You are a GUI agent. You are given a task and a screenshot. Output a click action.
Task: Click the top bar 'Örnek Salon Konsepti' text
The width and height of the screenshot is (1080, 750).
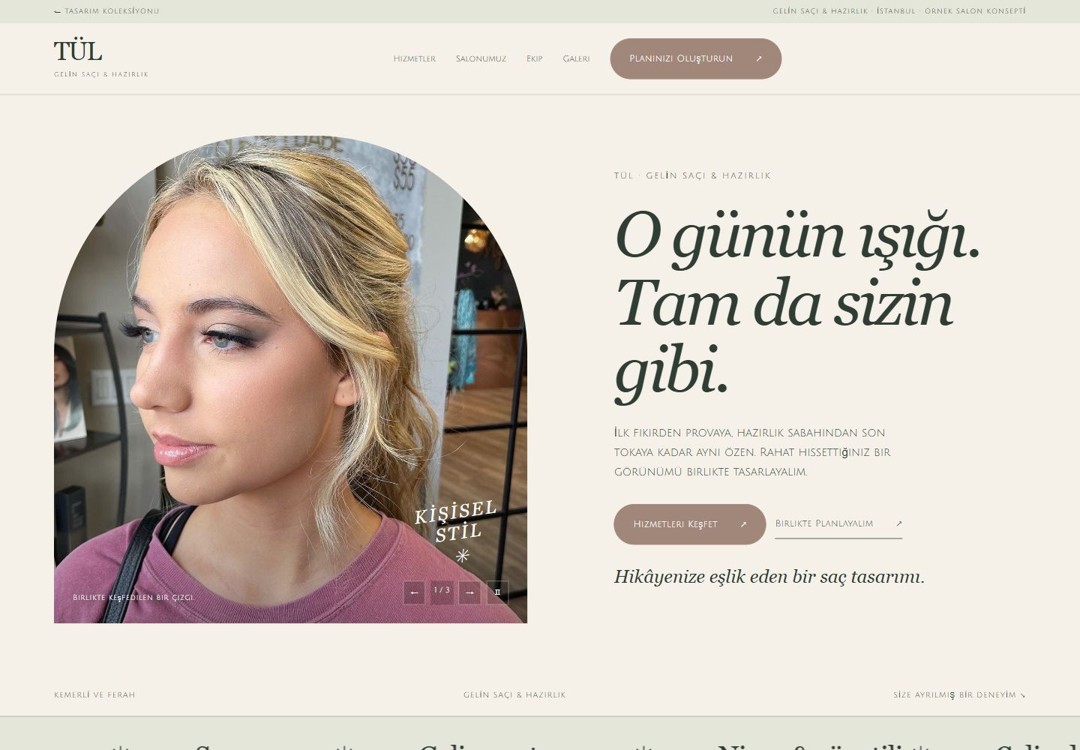pos(975,11)
